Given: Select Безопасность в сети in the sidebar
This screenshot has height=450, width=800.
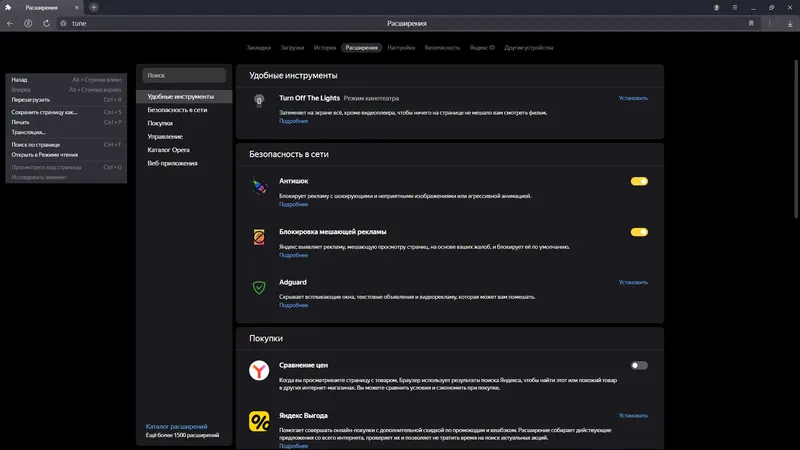Looking at the screenshot, I should (x=184, y=110).
